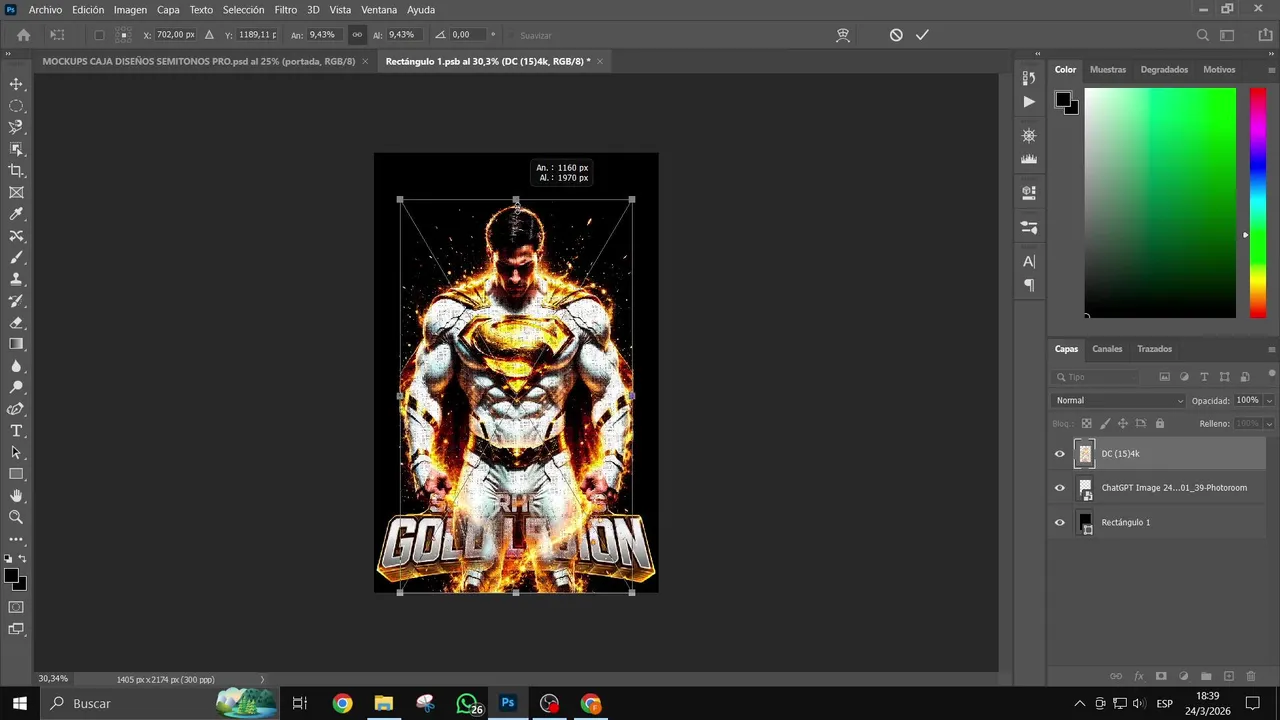Click the hue slider strip
1280x720 pixels.
click(1258, 203)
